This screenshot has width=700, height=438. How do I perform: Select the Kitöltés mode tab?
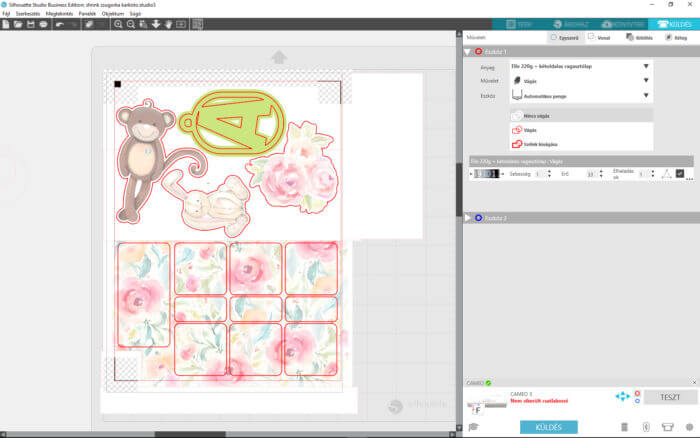point(639,38)
